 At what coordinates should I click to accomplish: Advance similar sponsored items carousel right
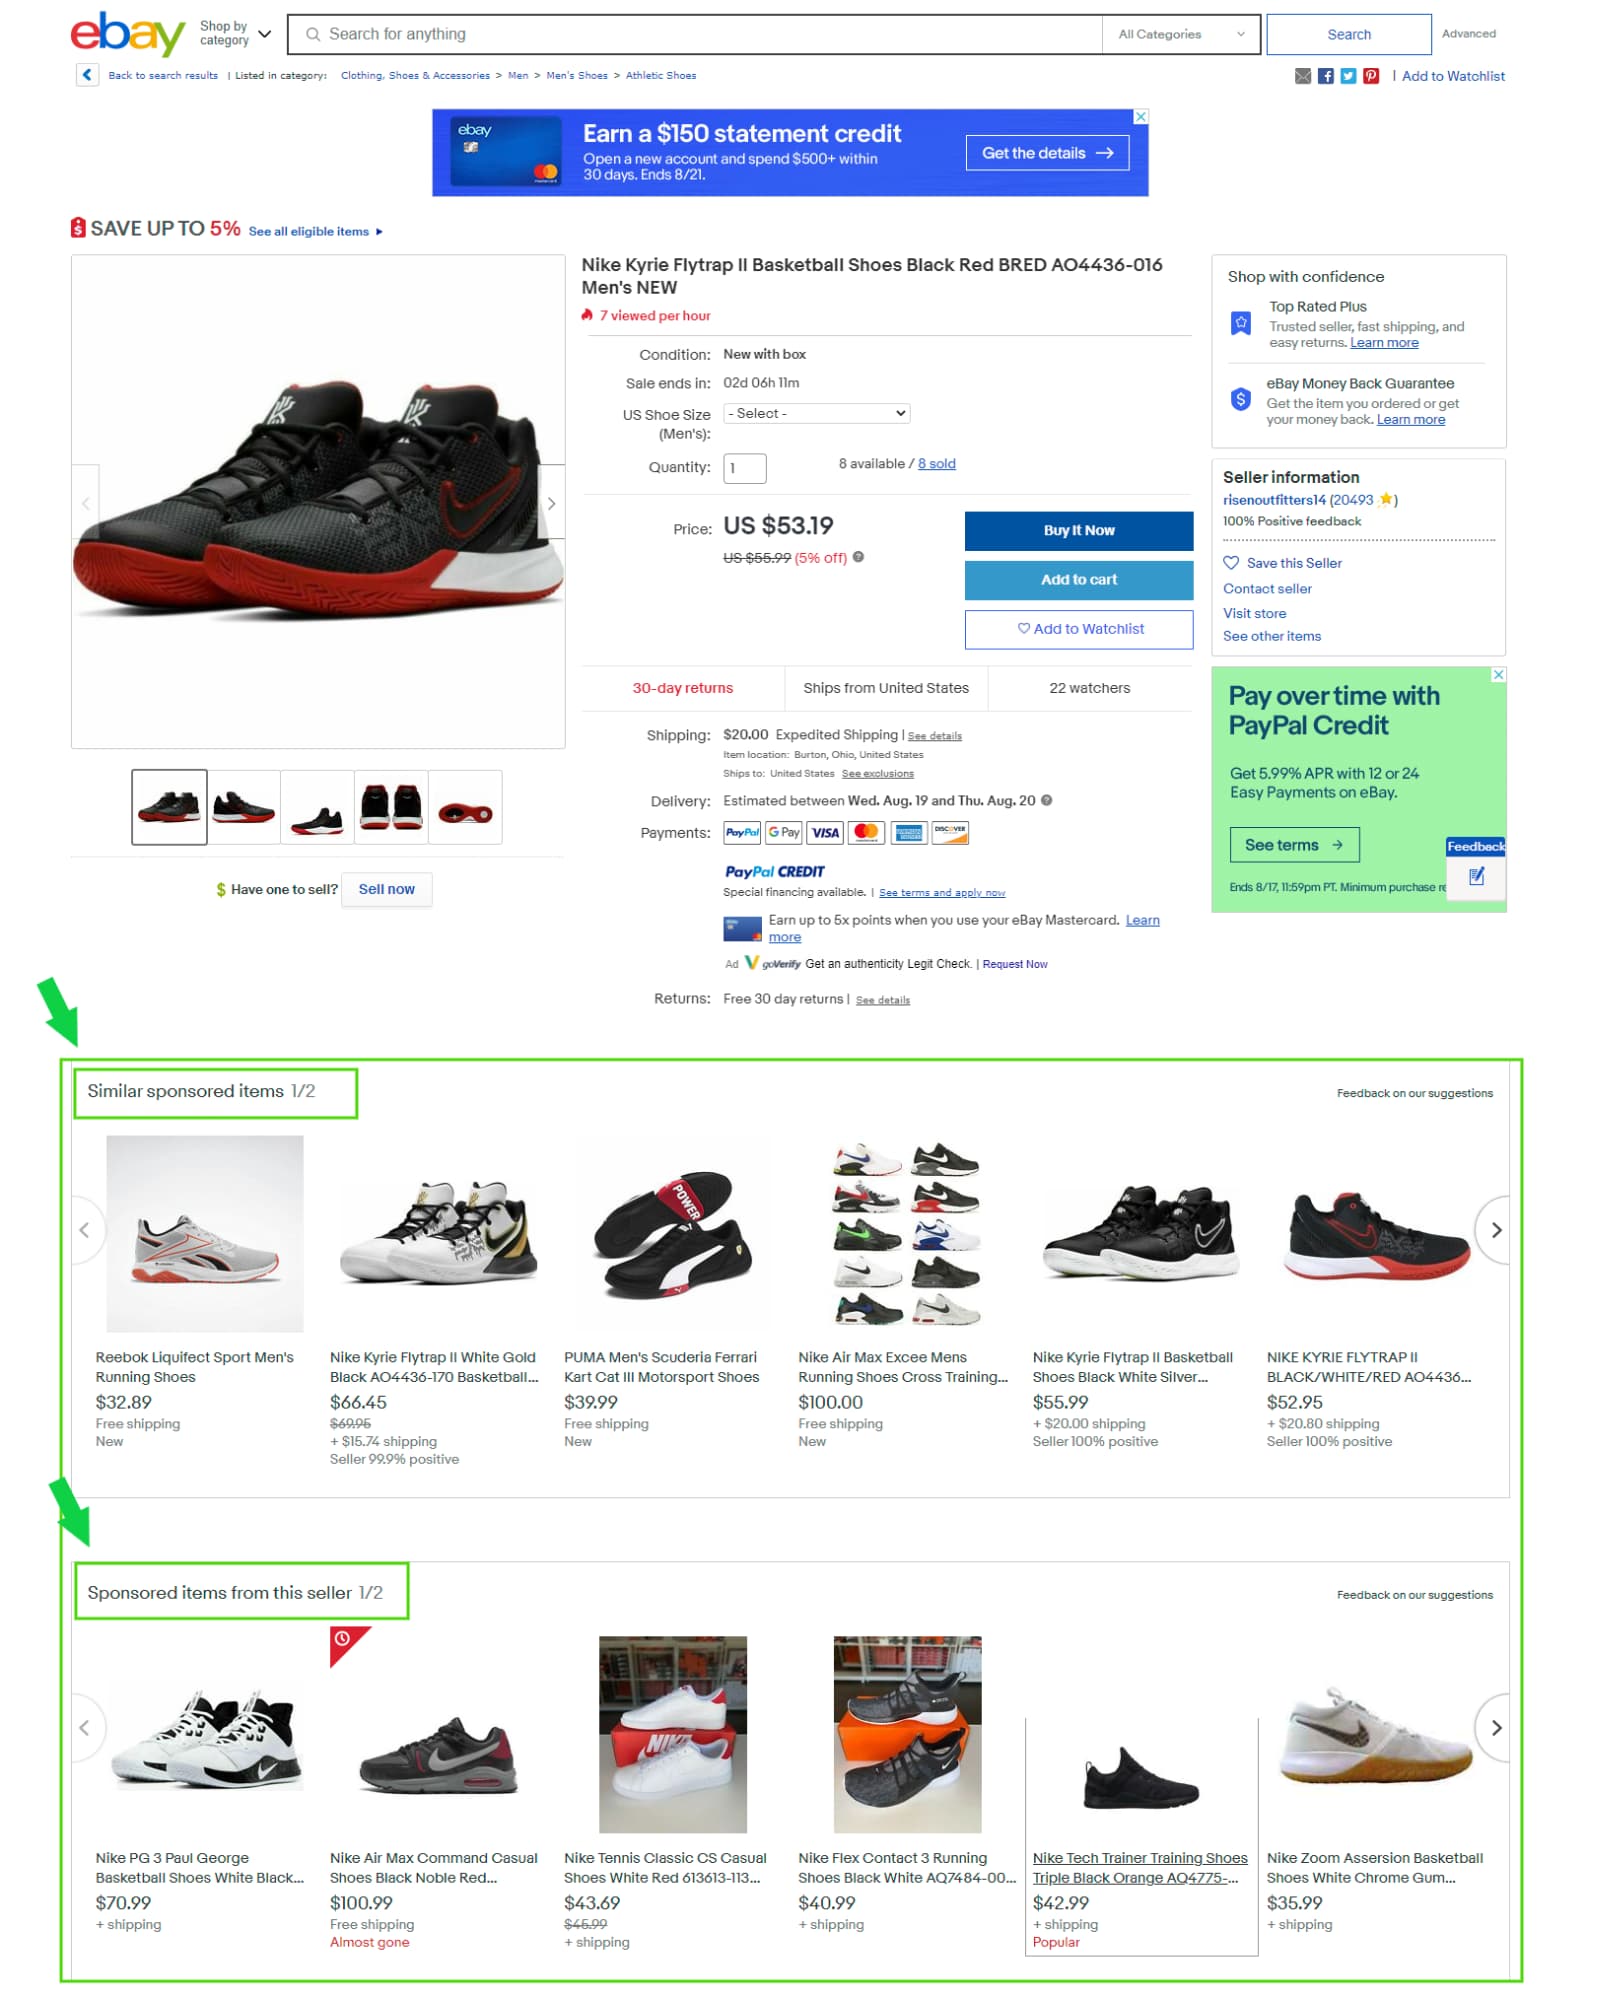(1495, 1229)
